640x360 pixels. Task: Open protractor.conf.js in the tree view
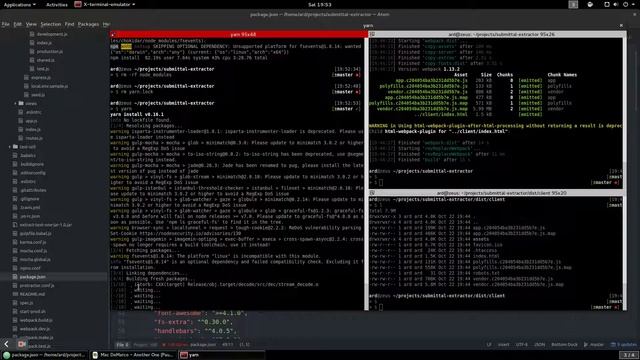pyautogui.click(x=37, y=285)
